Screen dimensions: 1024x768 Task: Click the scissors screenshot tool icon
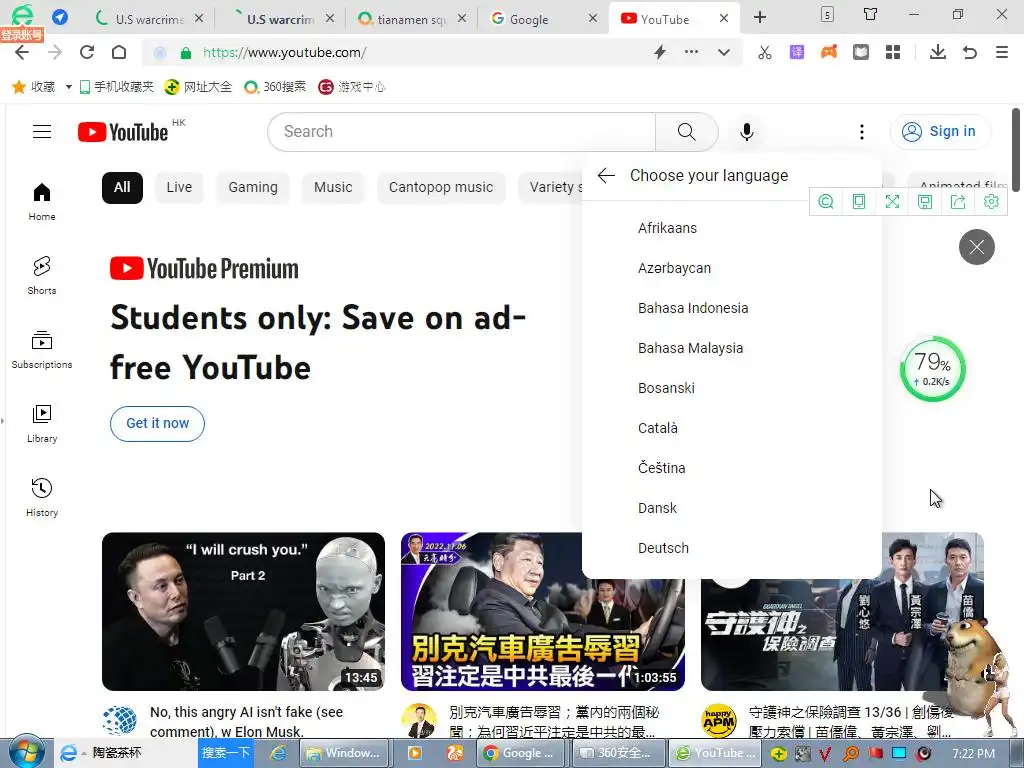pyautogui.click(x=765, y=52)
